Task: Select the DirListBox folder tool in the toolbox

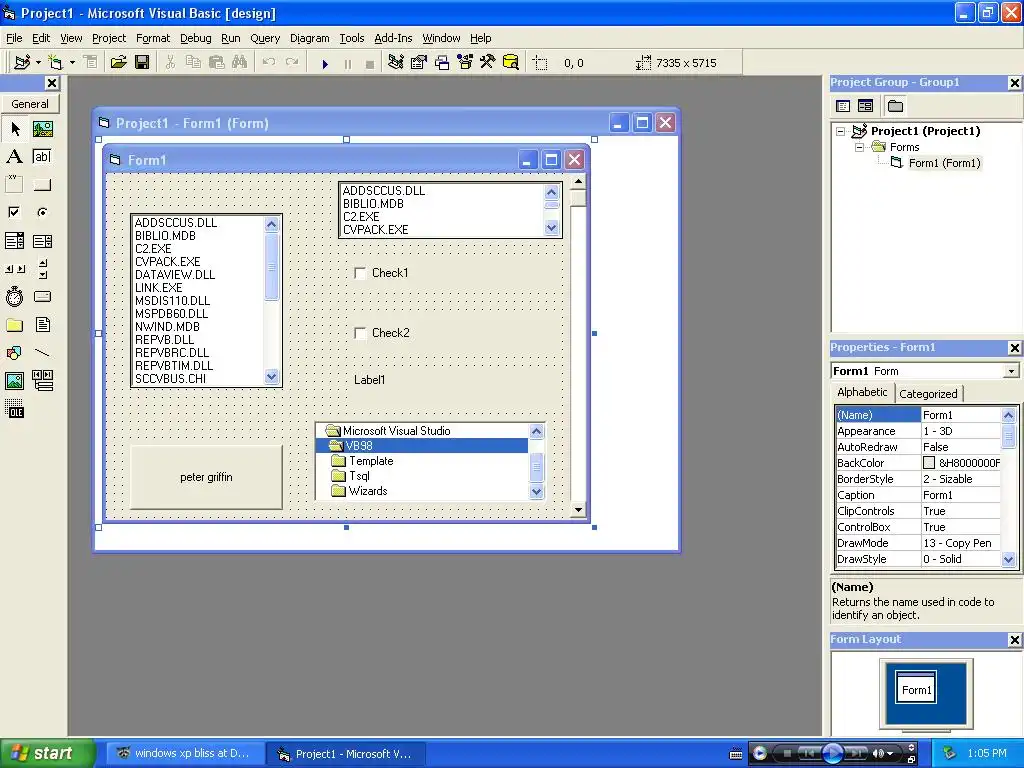Action: click(15, 325)
